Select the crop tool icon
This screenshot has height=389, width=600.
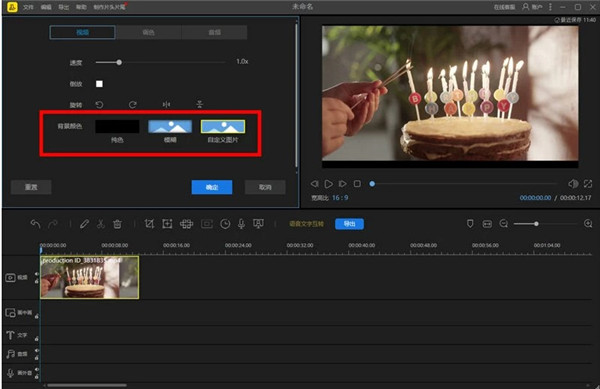click(x=149, y=224)
